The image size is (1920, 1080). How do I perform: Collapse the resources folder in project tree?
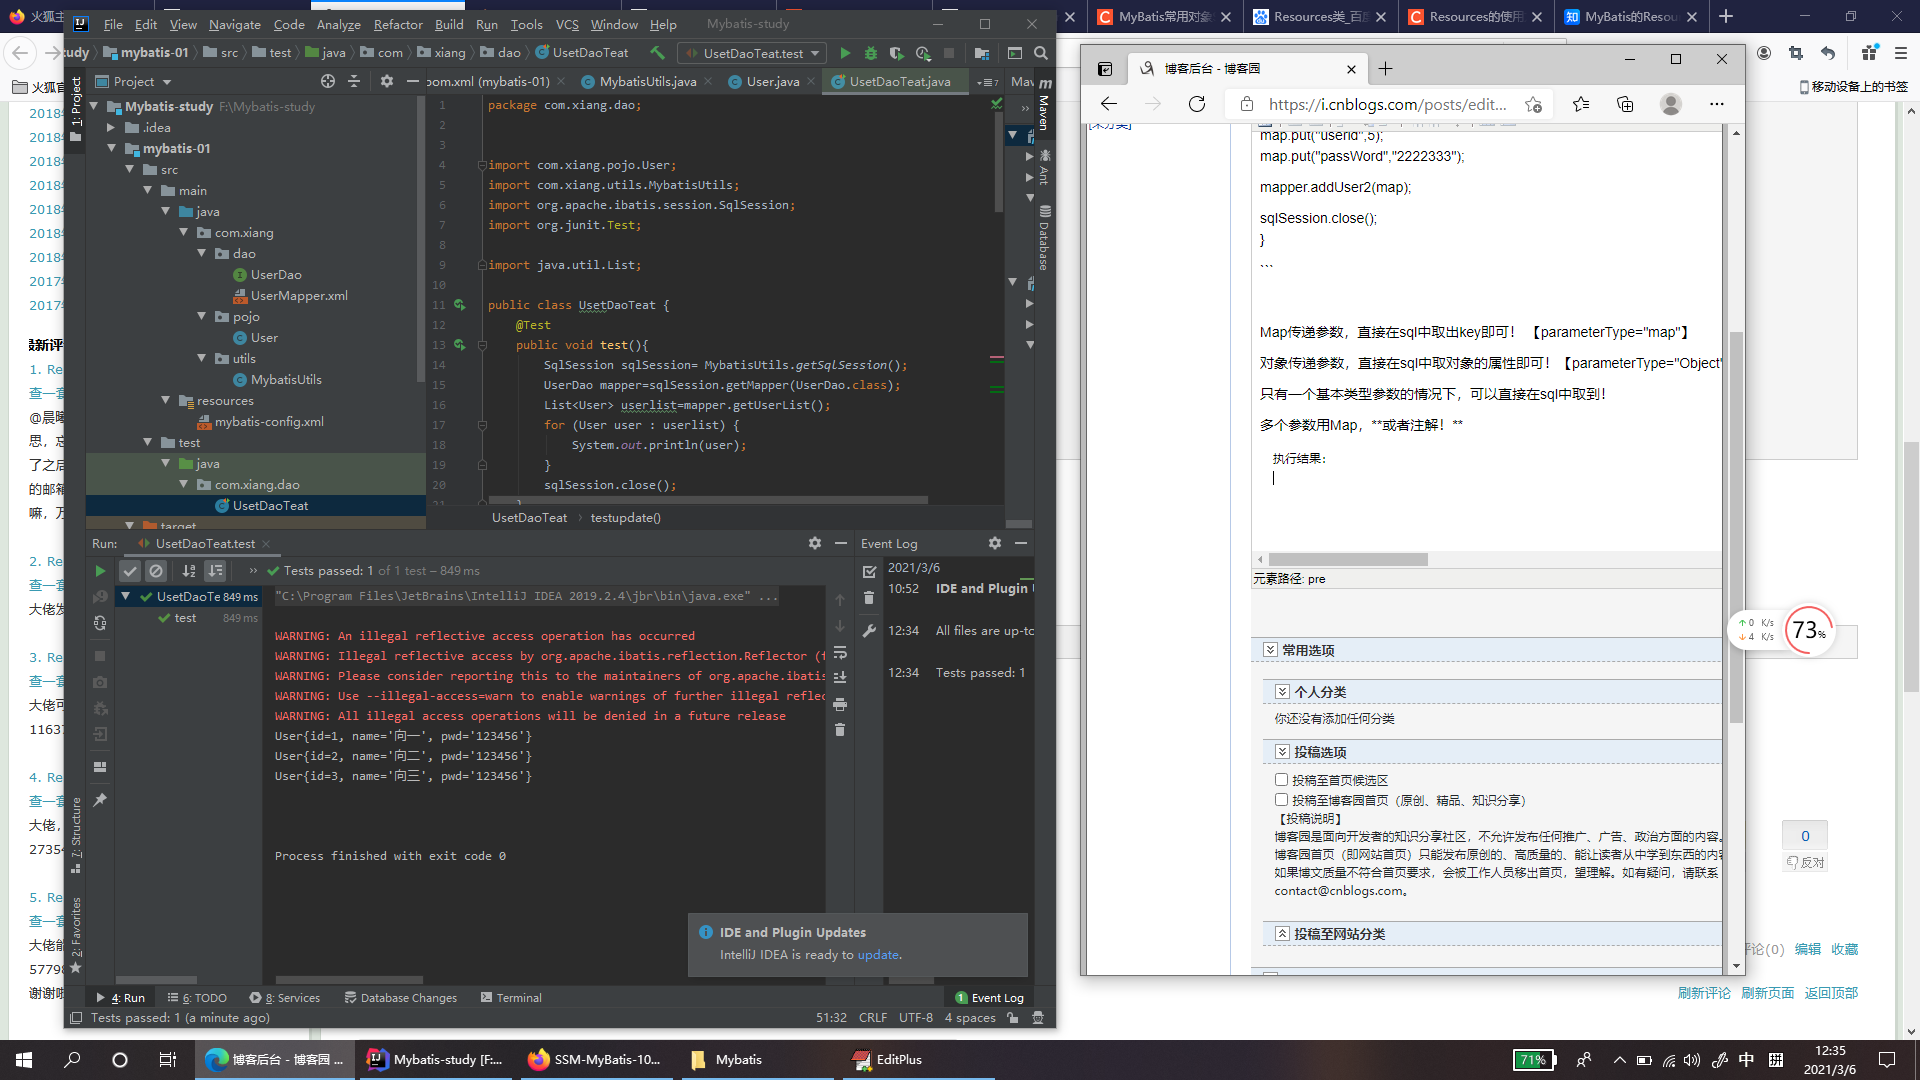166,400
